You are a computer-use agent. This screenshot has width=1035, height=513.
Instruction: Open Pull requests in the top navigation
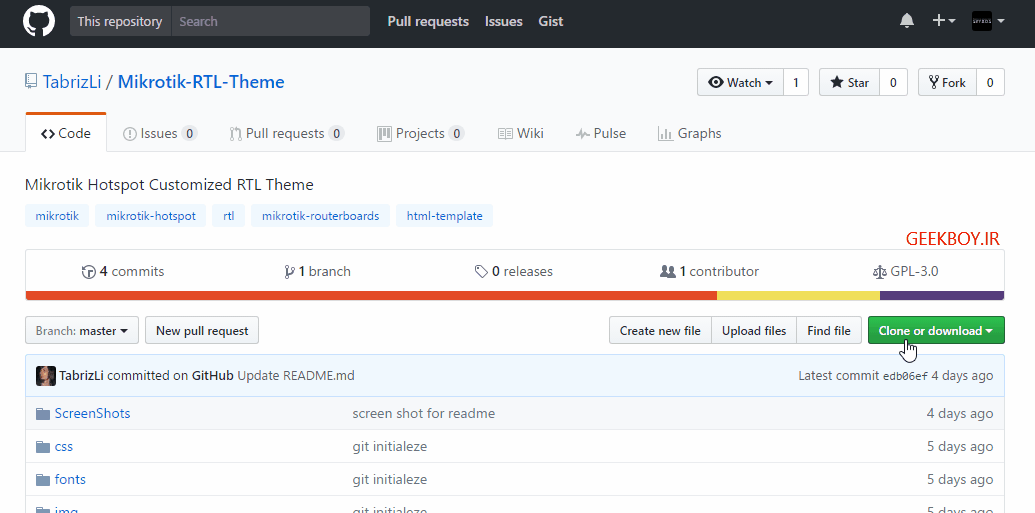click(x=428, y=22)
